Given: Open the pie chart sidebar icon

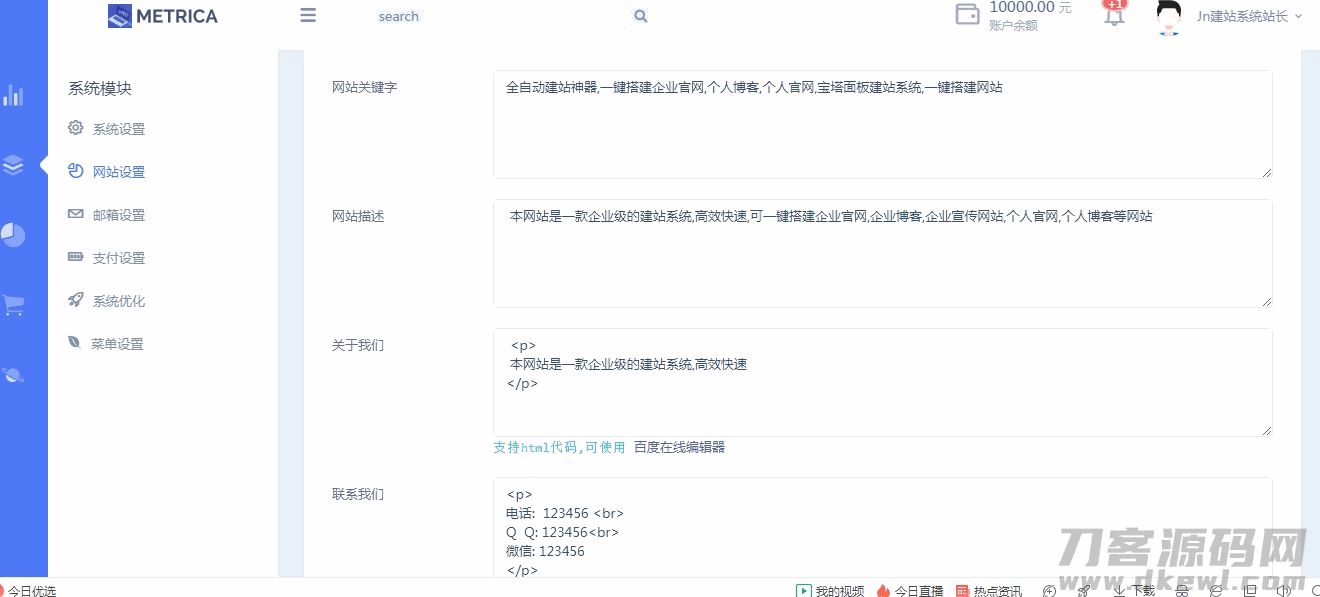Looking at the screenshot, I should (13, 235).
